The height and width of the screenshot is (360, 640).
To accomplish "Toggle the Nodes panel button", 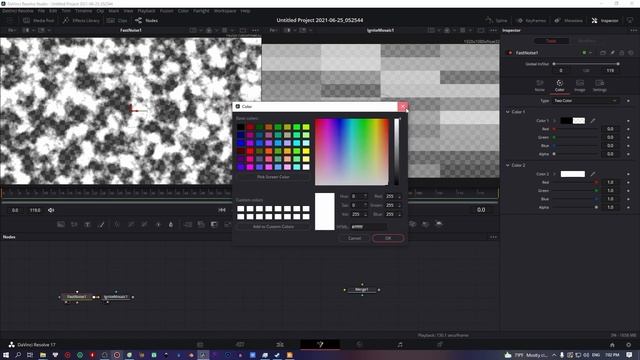I will (x=146, y=20).
